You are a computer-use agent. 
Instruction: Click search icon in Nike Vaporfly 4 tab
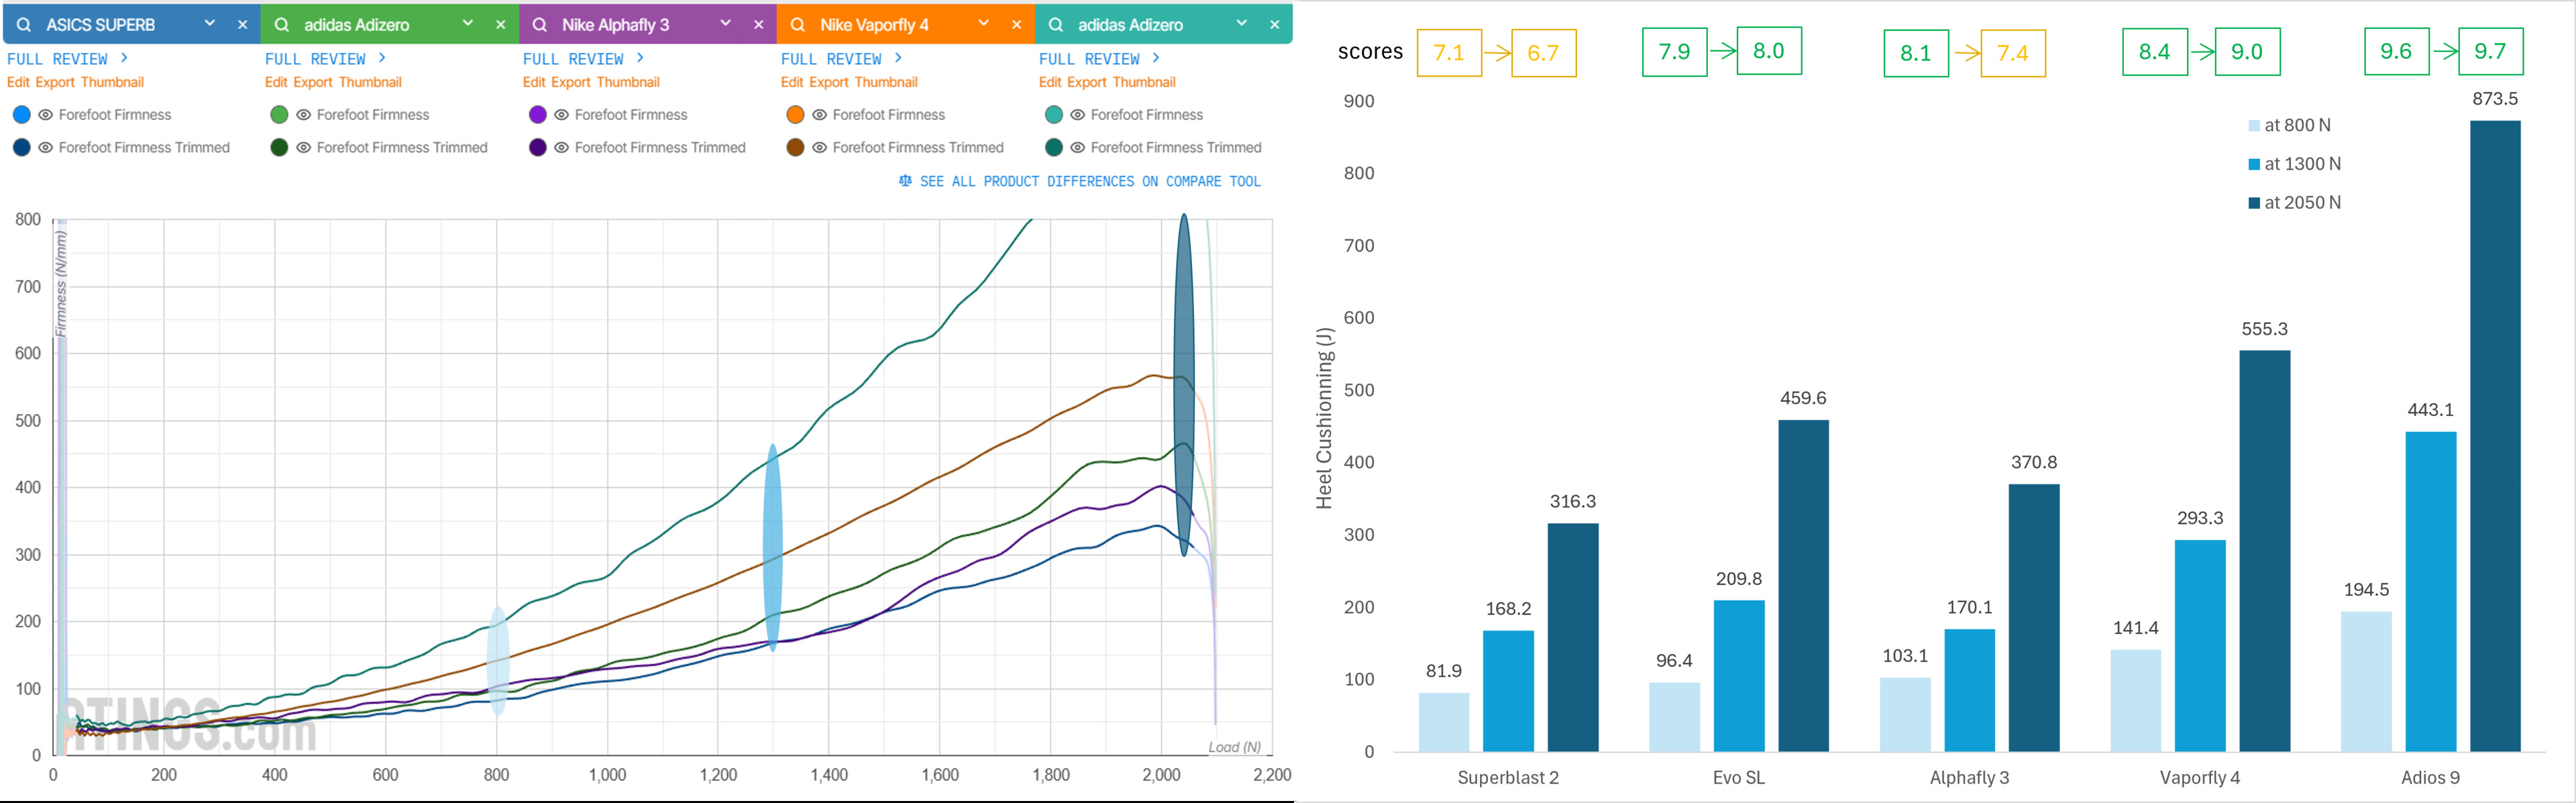(798, 24)
